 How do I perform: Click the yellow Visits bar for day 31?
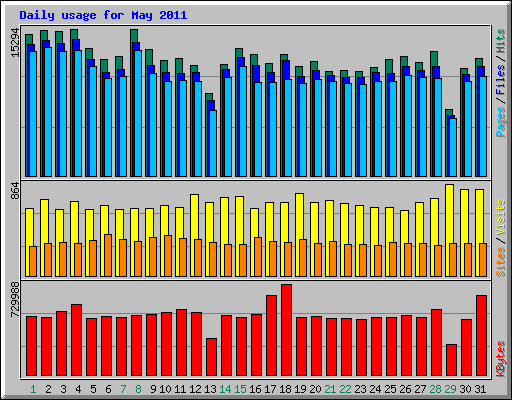[x=479, y=216]
